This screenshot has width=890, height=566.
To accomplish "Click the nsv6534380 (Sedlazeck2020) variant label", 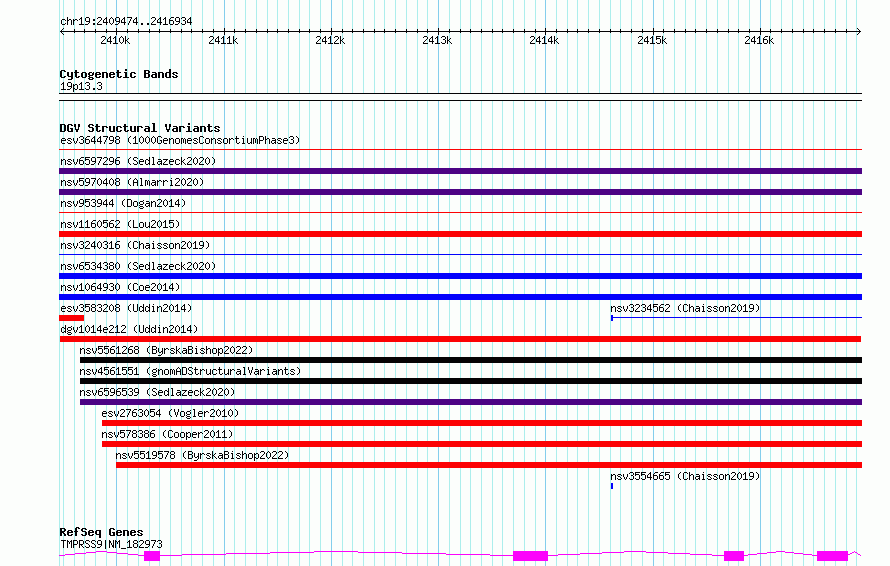I will coord(138,266).
